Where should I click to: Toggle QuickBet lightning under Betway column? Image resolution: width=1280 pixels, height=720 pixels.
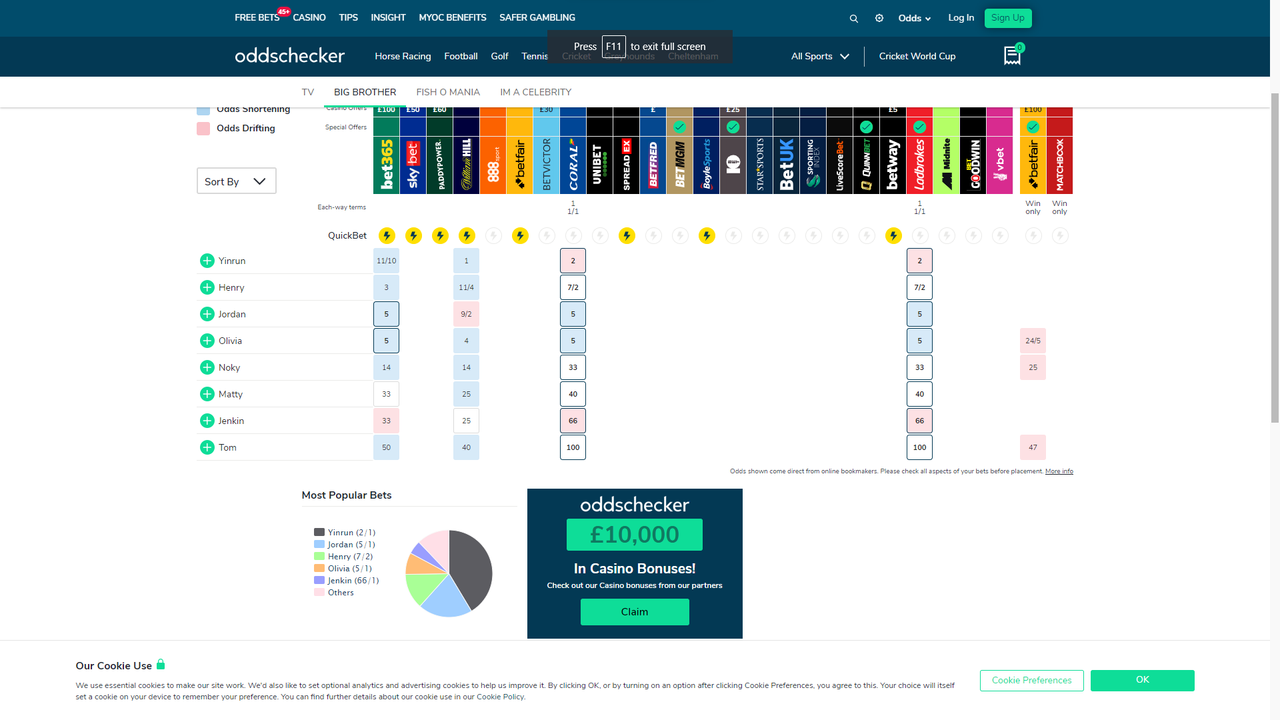click(893, 236)
